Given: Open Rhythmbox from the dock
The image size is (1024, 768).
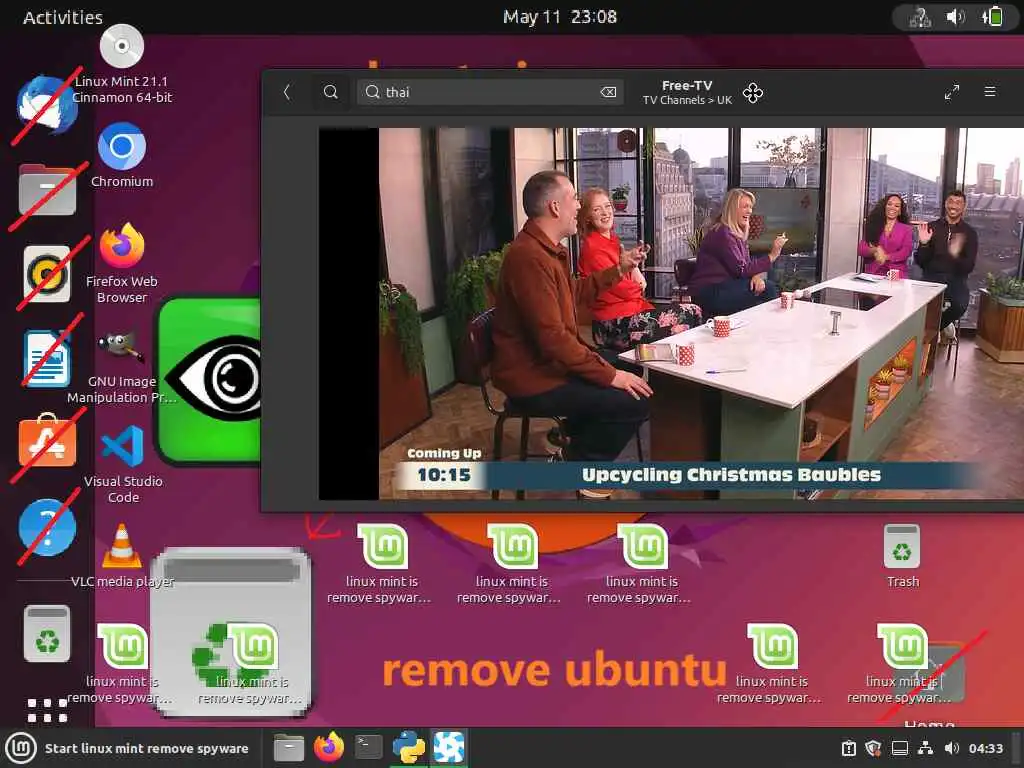Looking at the screenshot, I should click(47, 274).
